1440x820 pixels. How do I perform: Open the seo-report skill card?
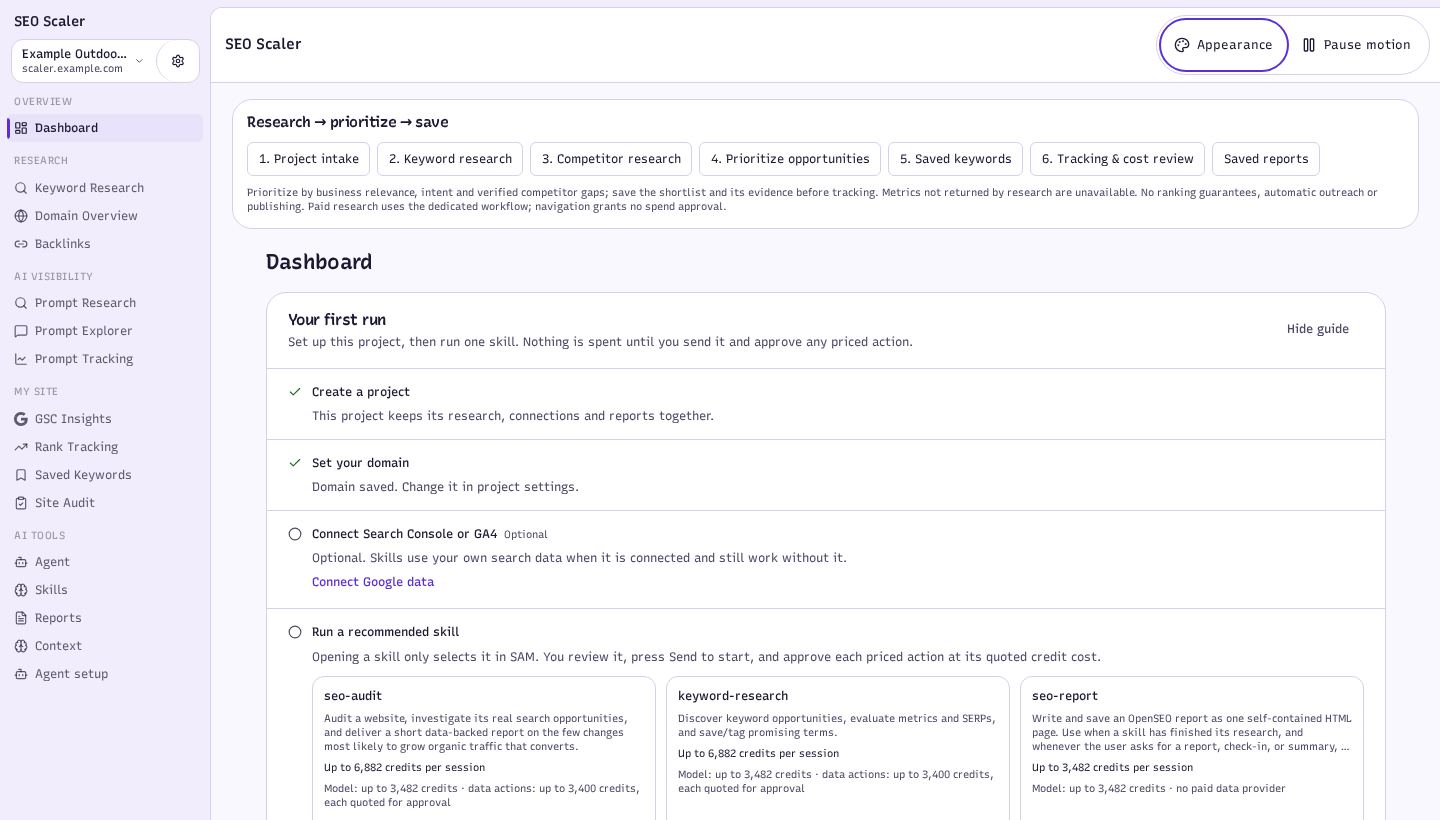tap(1192, 748)
